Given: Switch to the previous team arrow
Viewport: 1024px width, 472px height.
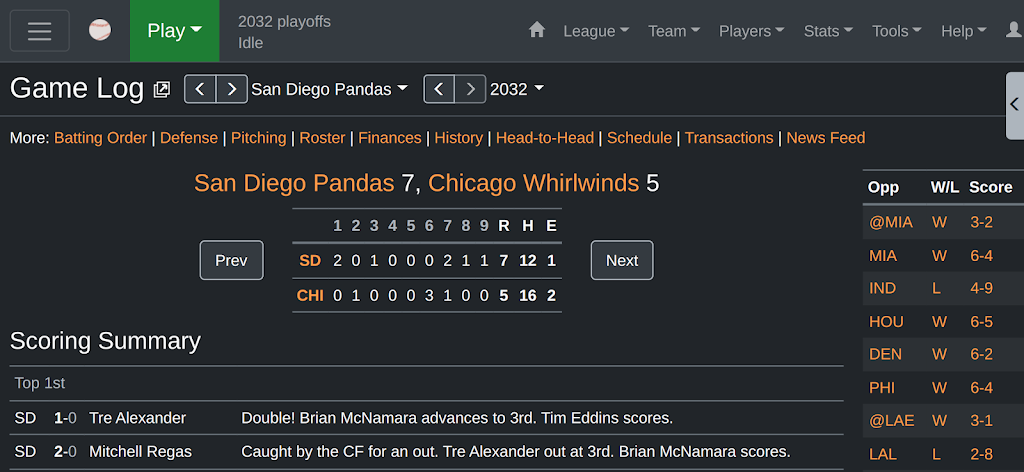Looking at the screenshot, I should (x=200, y=89).
